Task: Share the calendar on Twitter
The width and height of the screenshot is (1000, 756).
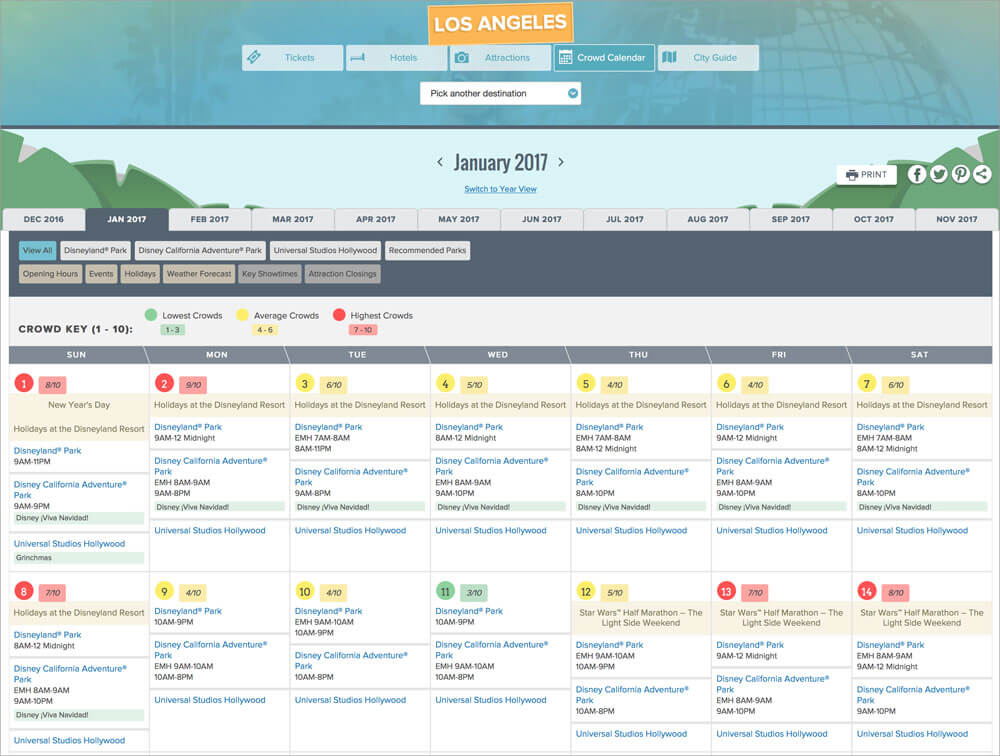Action: (x=938, y=173)
